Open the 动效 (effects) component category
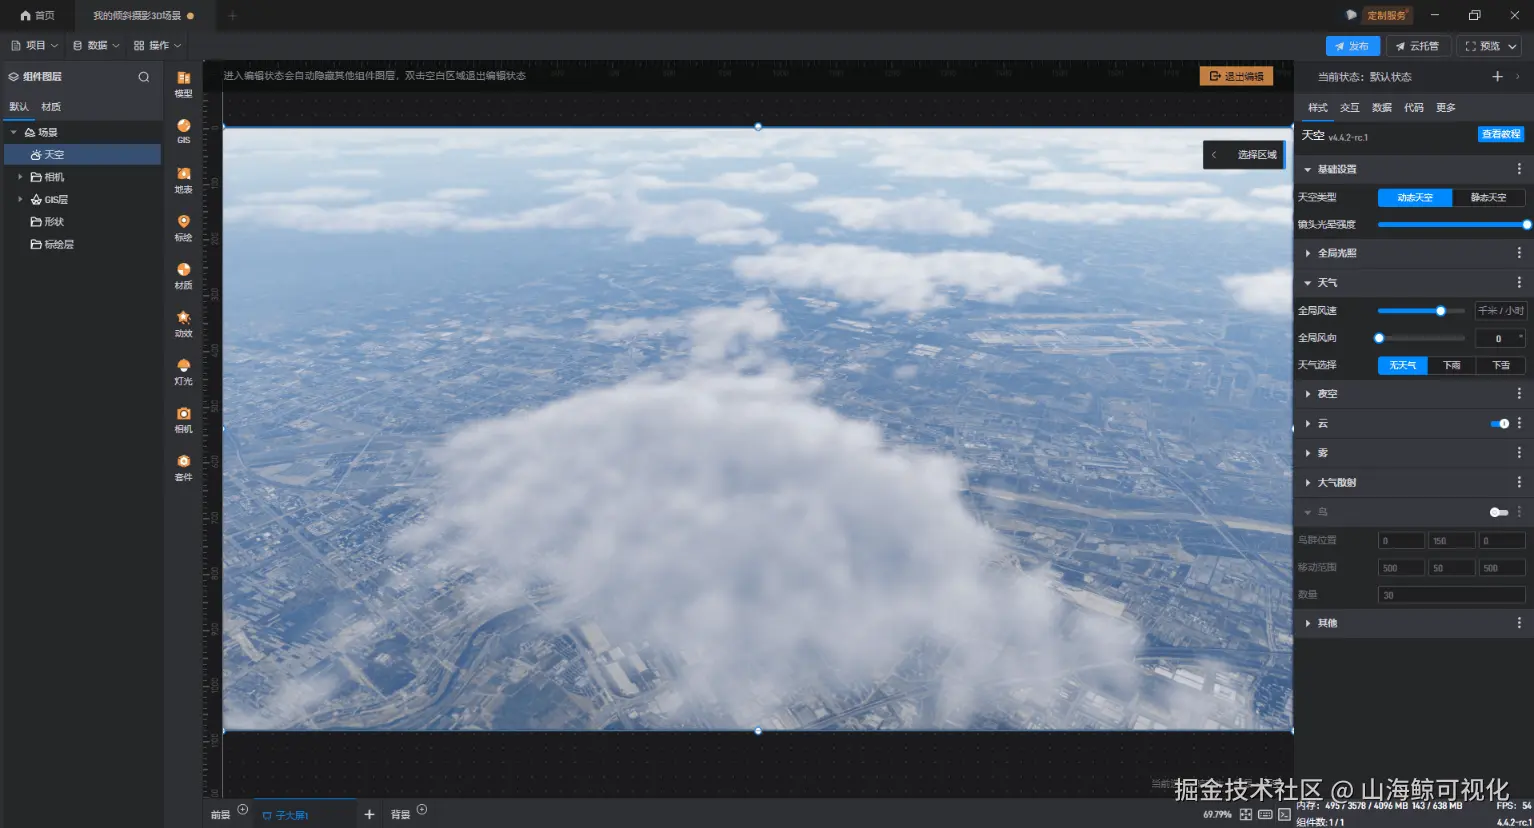Screen dimensions: 1534x828 point(183,324)
